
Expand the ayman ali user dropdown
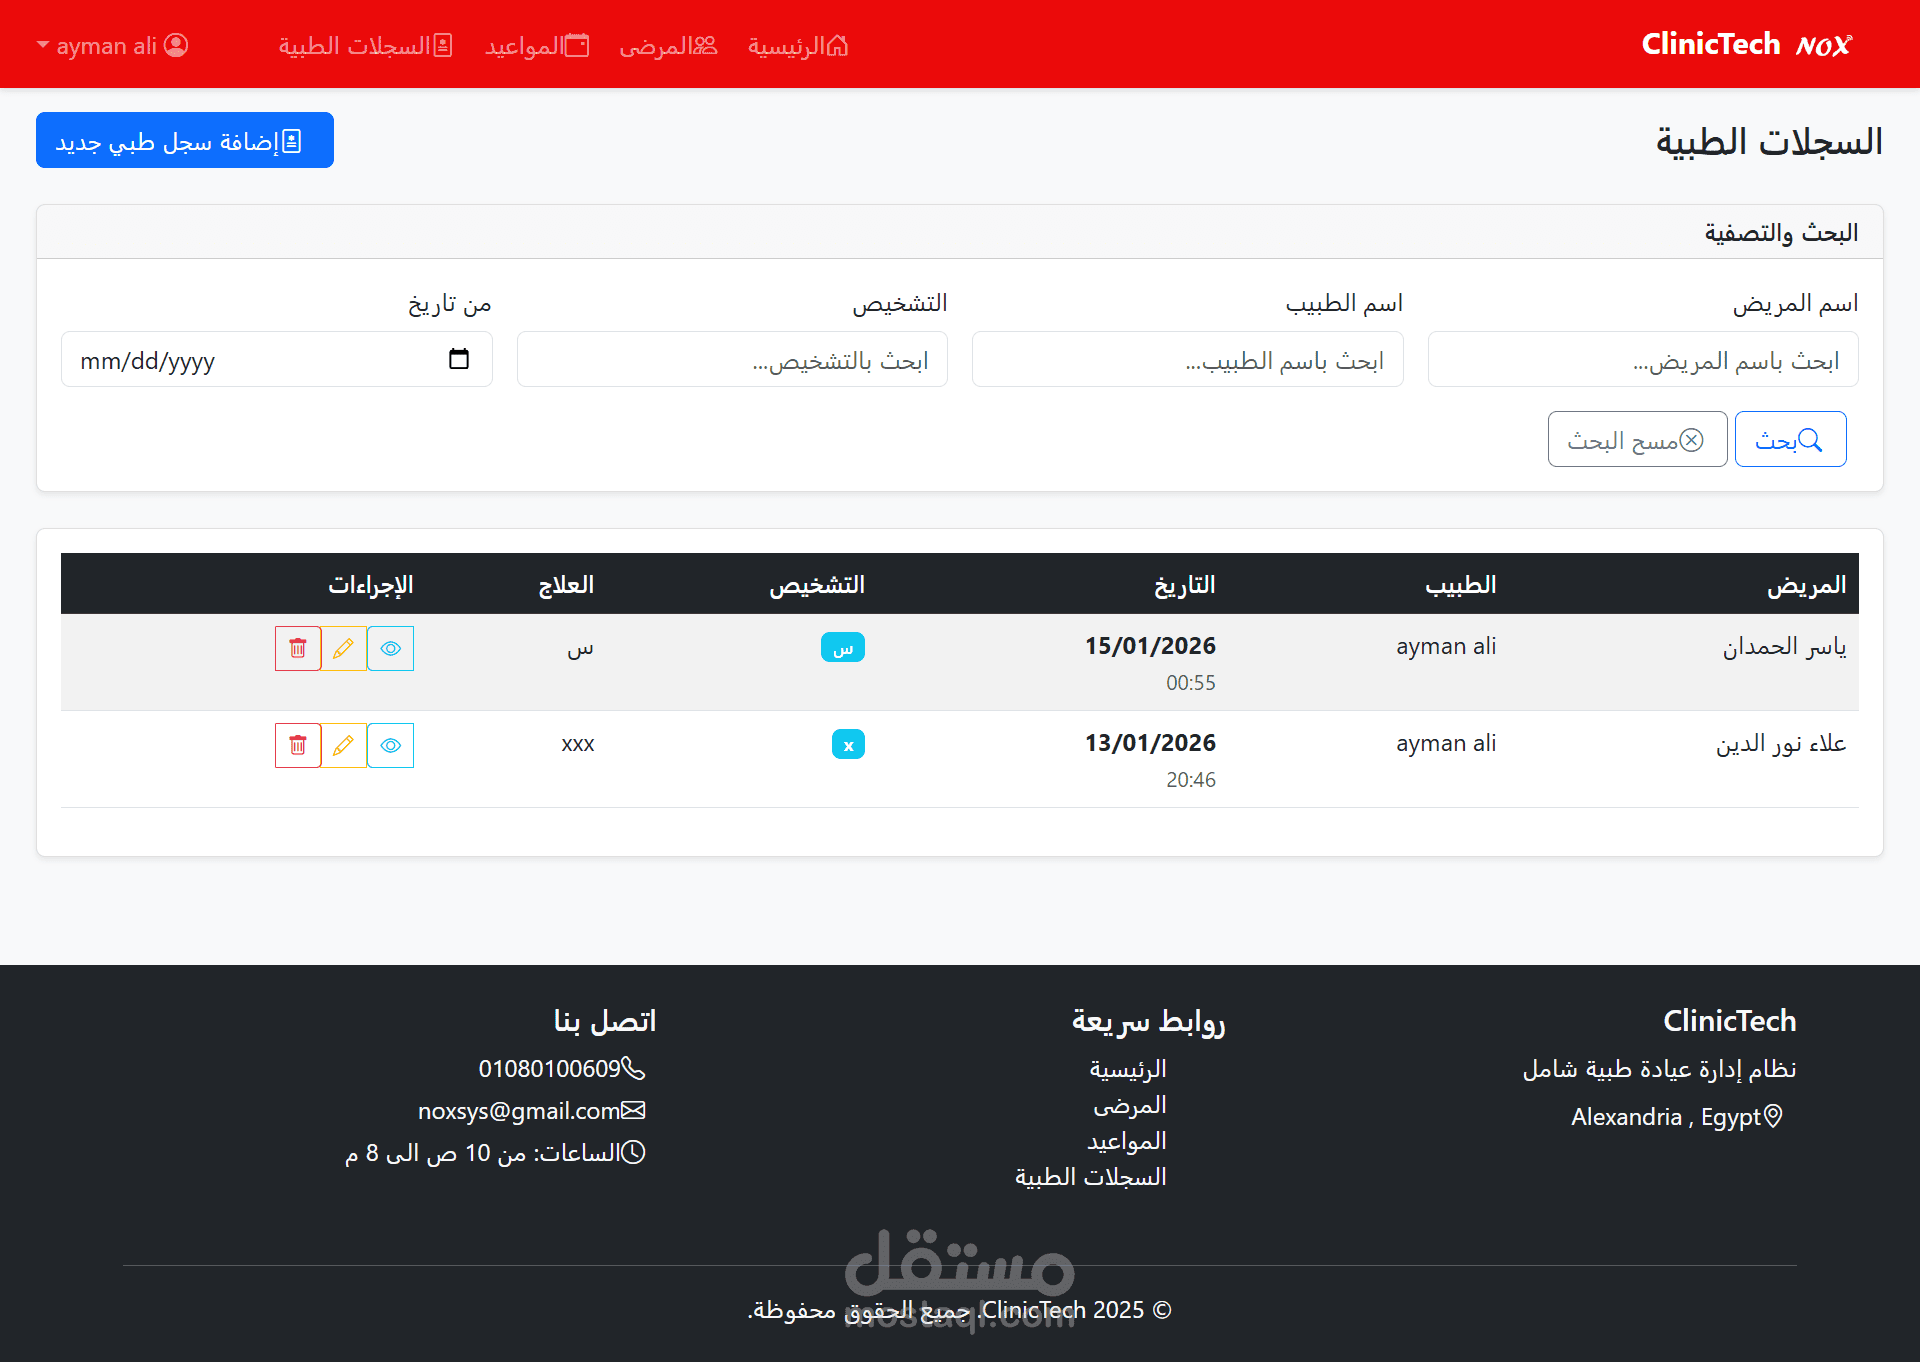(x=112, y=46)
